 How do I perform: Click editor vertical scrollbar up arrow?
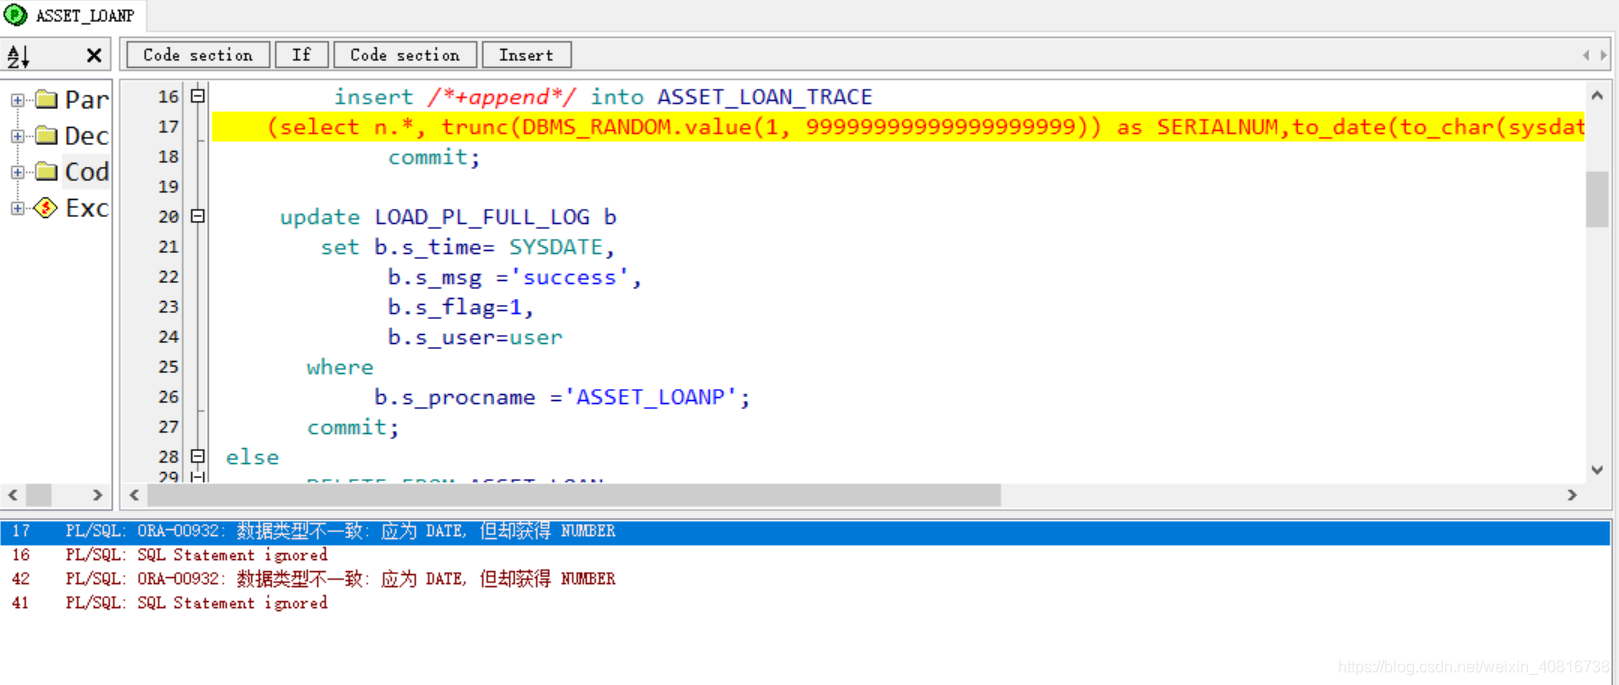(x=1597, y=96)
